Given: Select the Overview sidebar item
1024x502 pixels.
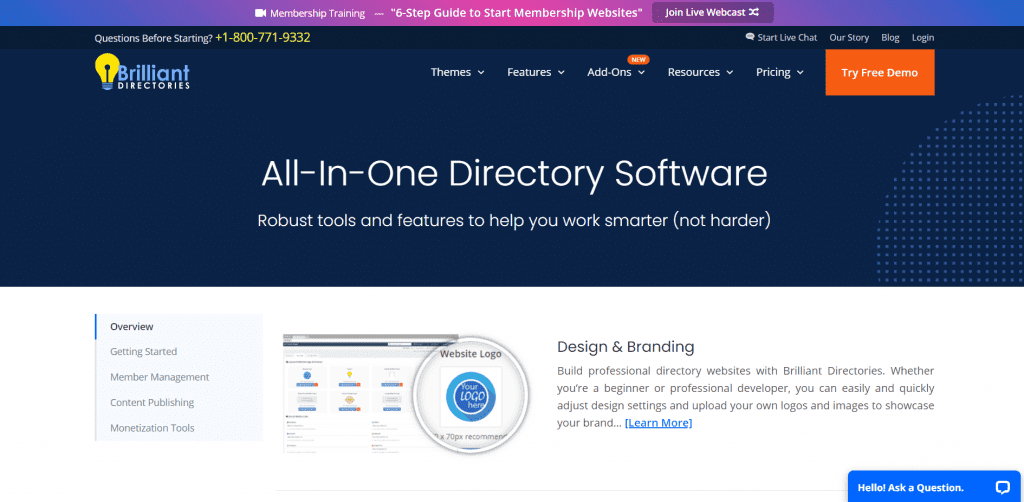Looking at the screenshot, I should (x=179, y=326).
